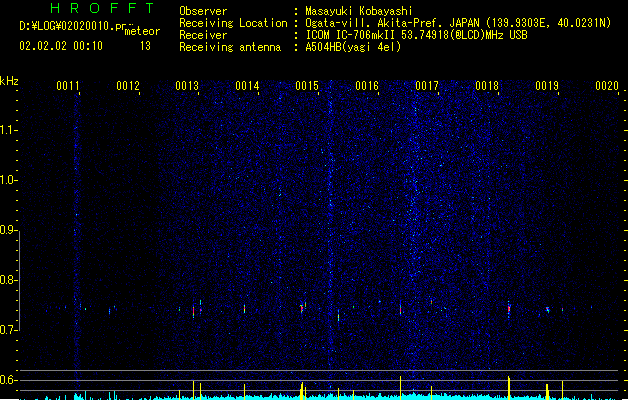Click the 0.7 kHz frequency label
Viewport: 629px width, 400px height.
8,330
